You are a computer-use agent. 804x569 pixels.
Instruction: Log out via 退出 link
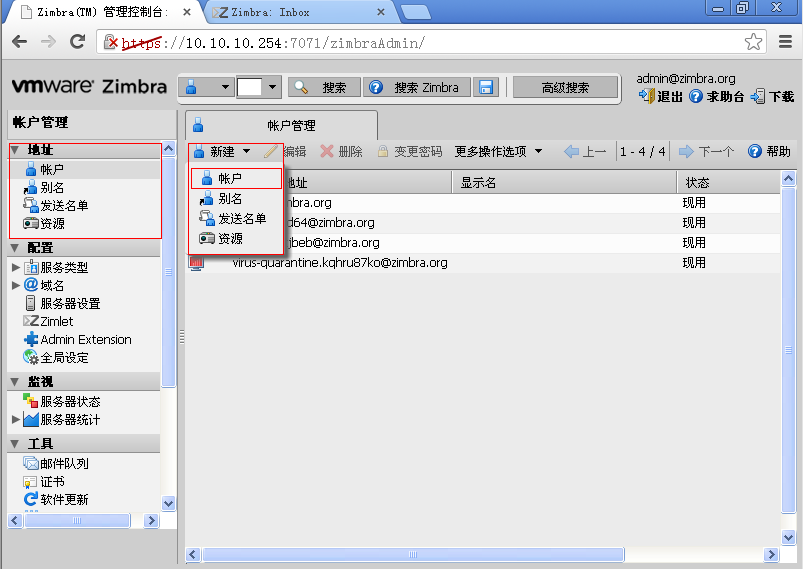coord(661,96)
